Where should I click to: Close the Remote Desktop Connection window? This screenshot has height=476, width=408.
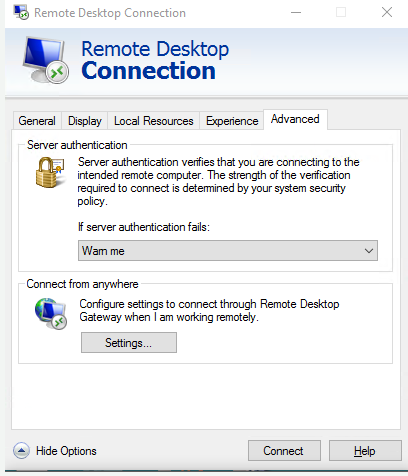(387, 13)
